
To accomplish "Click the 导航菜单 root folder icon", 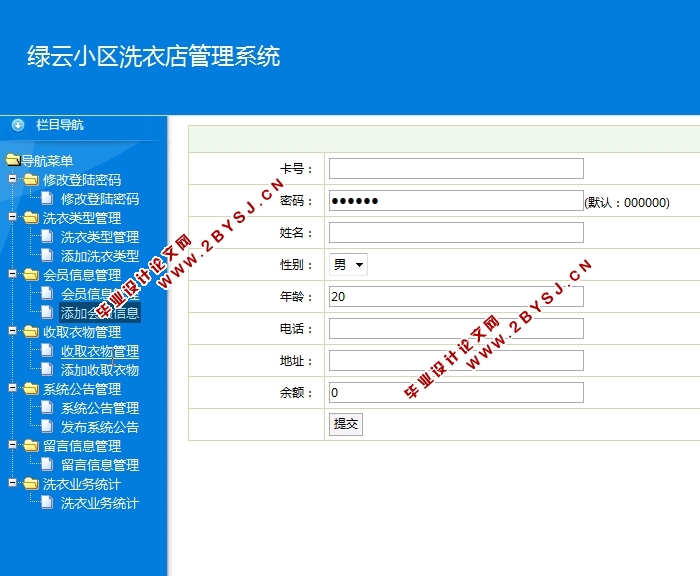I will point(13,160).
